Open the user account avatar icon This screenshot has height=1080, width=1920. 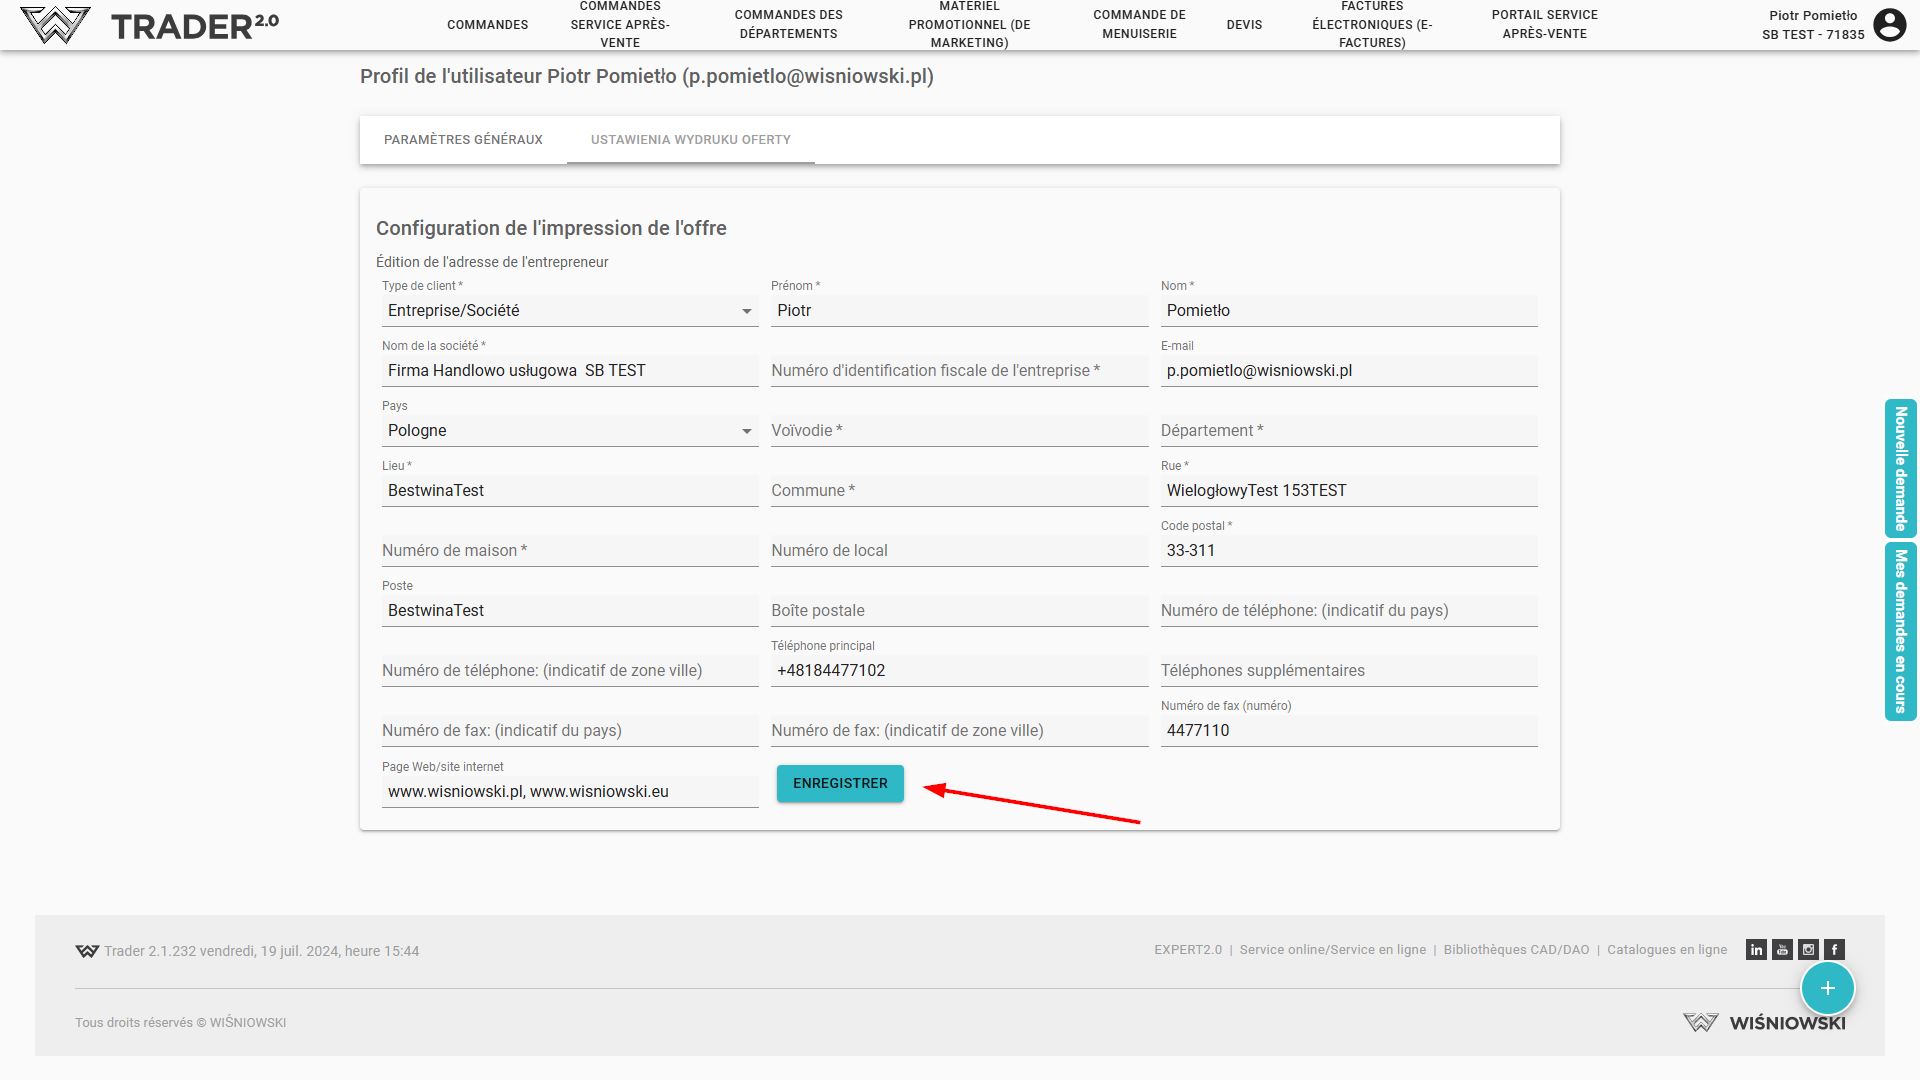click(1889, 25)
